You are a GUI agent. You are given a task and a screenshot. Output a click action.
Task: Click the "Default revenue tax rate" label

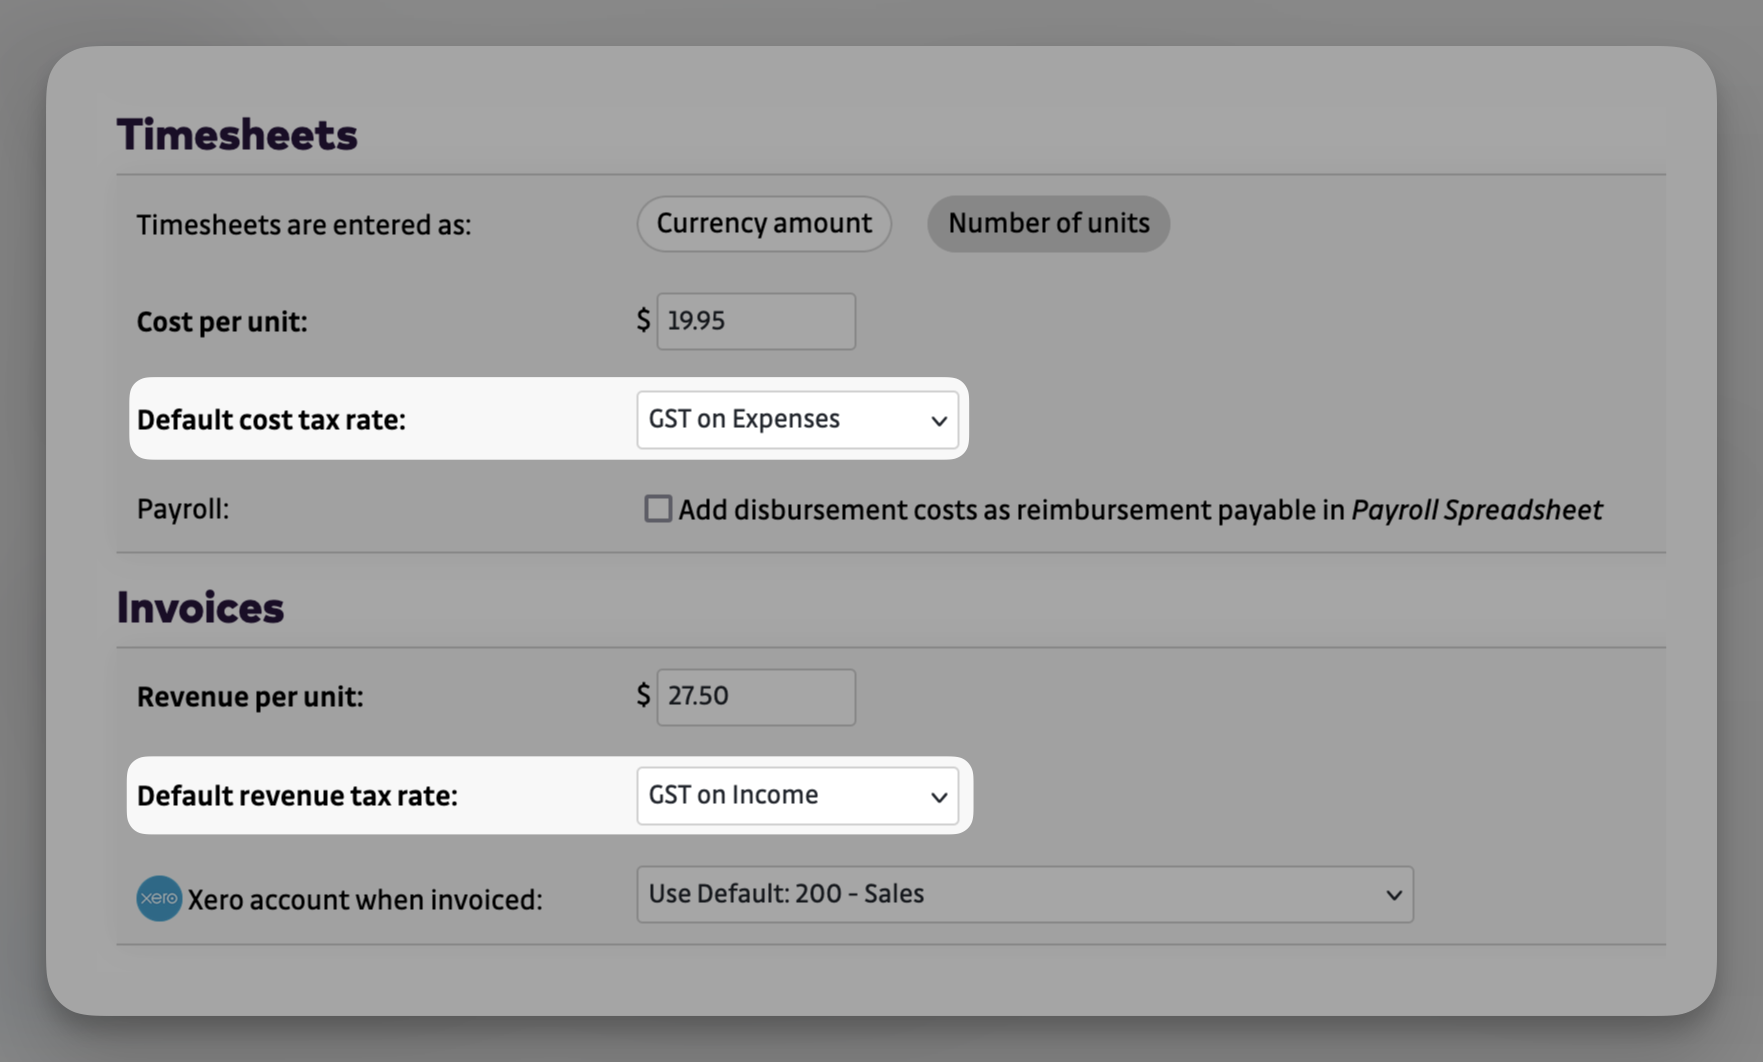[297, 795]
